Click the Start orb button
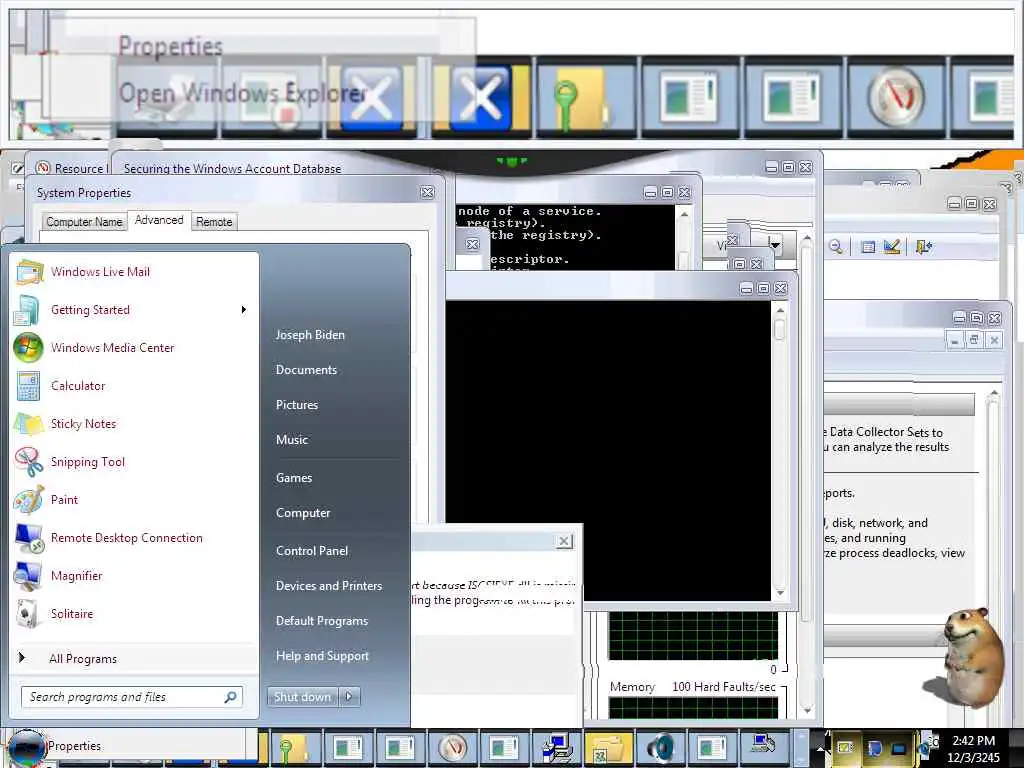1024x768 pixels. point(26,748)
